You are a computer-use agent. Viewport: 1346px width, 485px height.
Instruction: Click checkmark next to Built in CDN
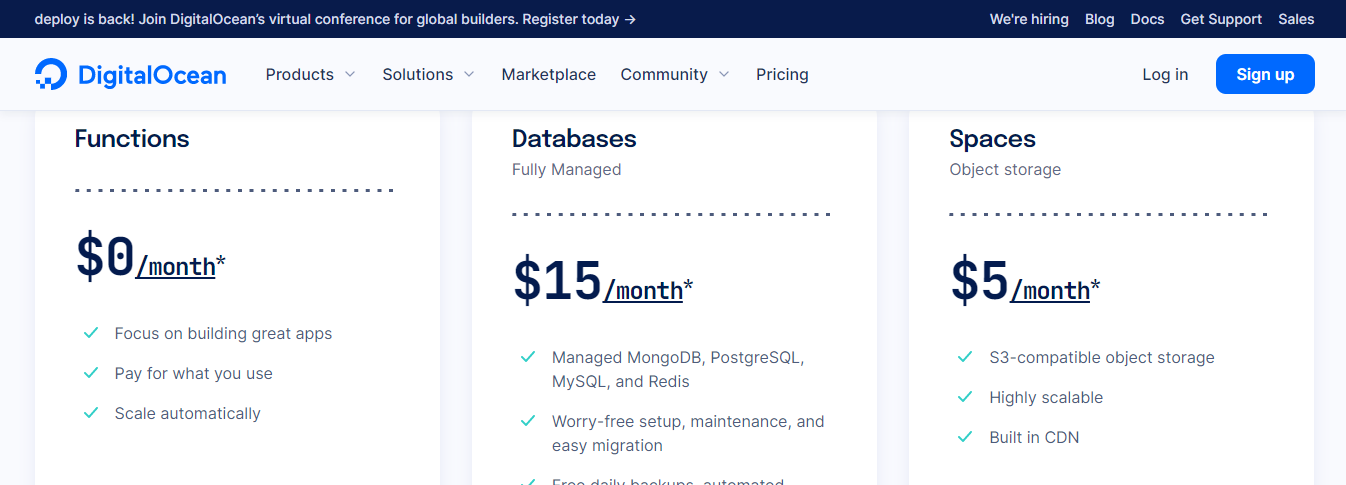pos(965,436)
